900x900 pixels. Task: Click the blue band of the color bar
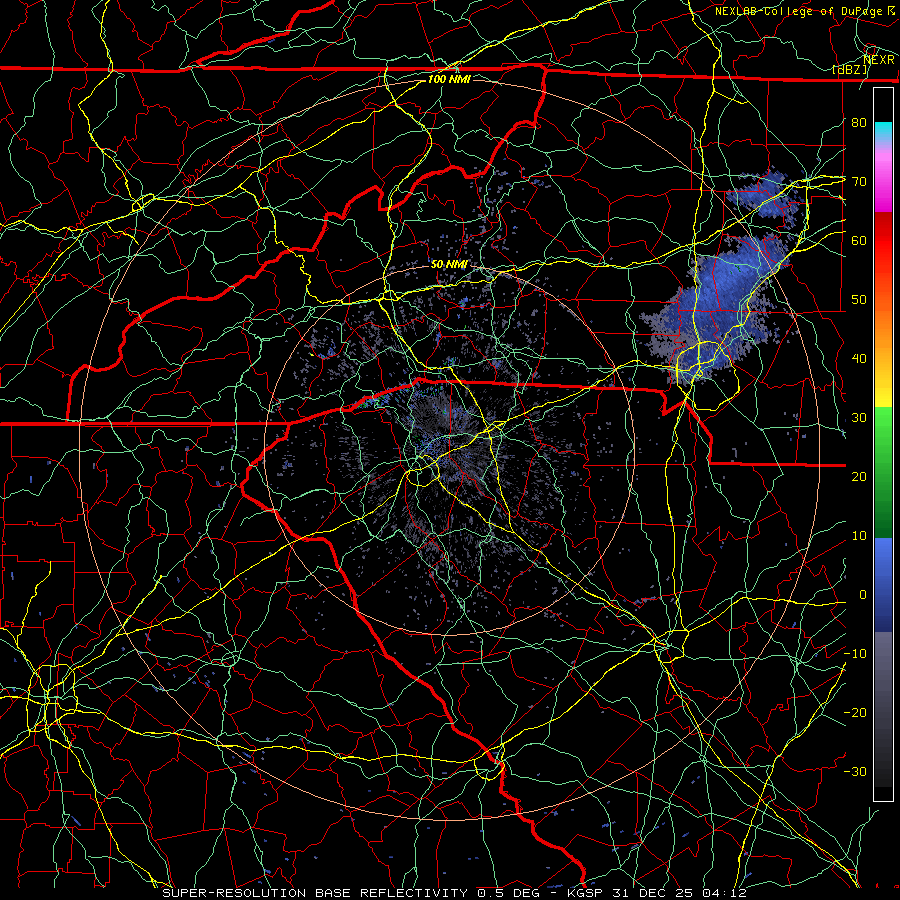883,584
